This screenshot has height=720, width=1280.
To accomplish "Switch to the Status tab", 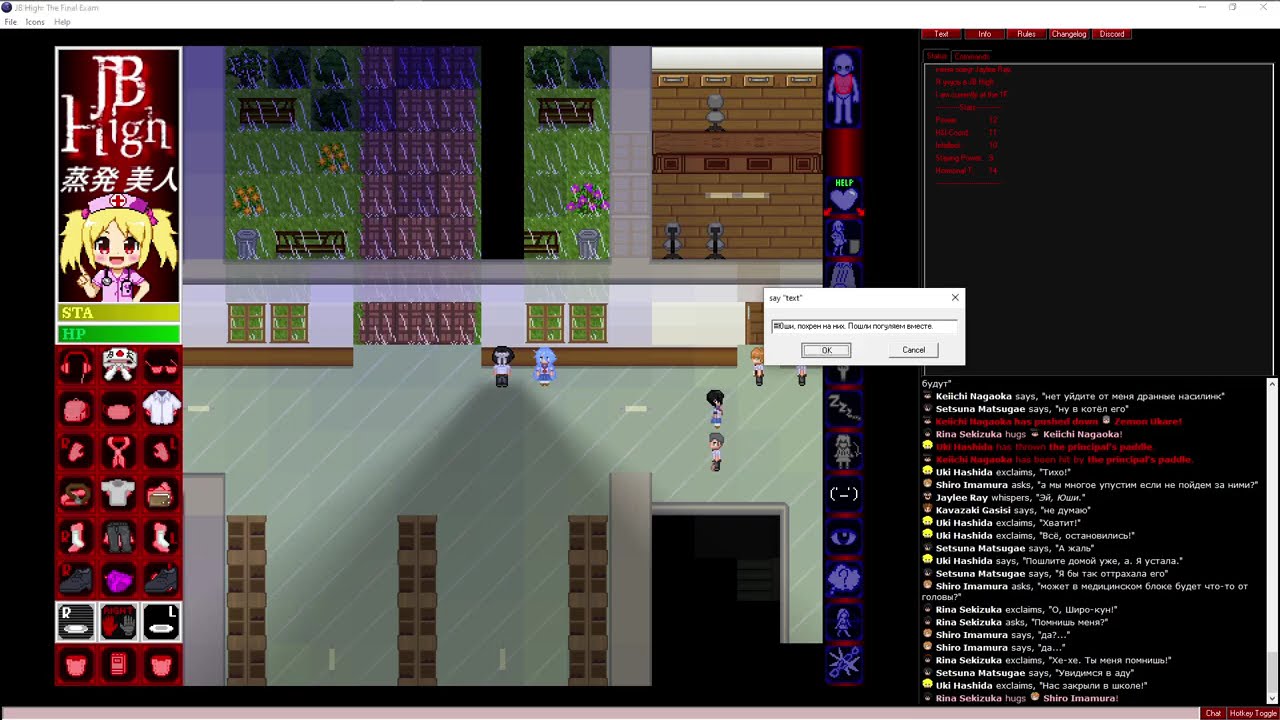I will [x=937, y=57].
